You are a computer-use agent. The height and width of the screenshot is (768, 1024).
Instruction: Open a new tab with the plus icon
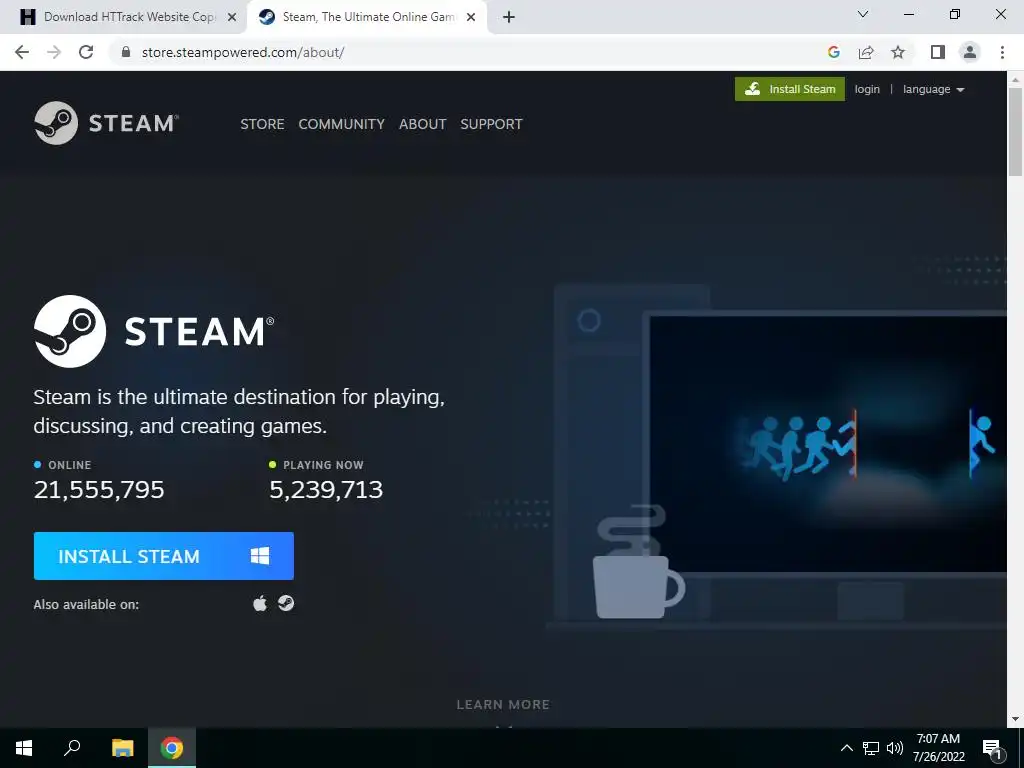pos(509,17)
